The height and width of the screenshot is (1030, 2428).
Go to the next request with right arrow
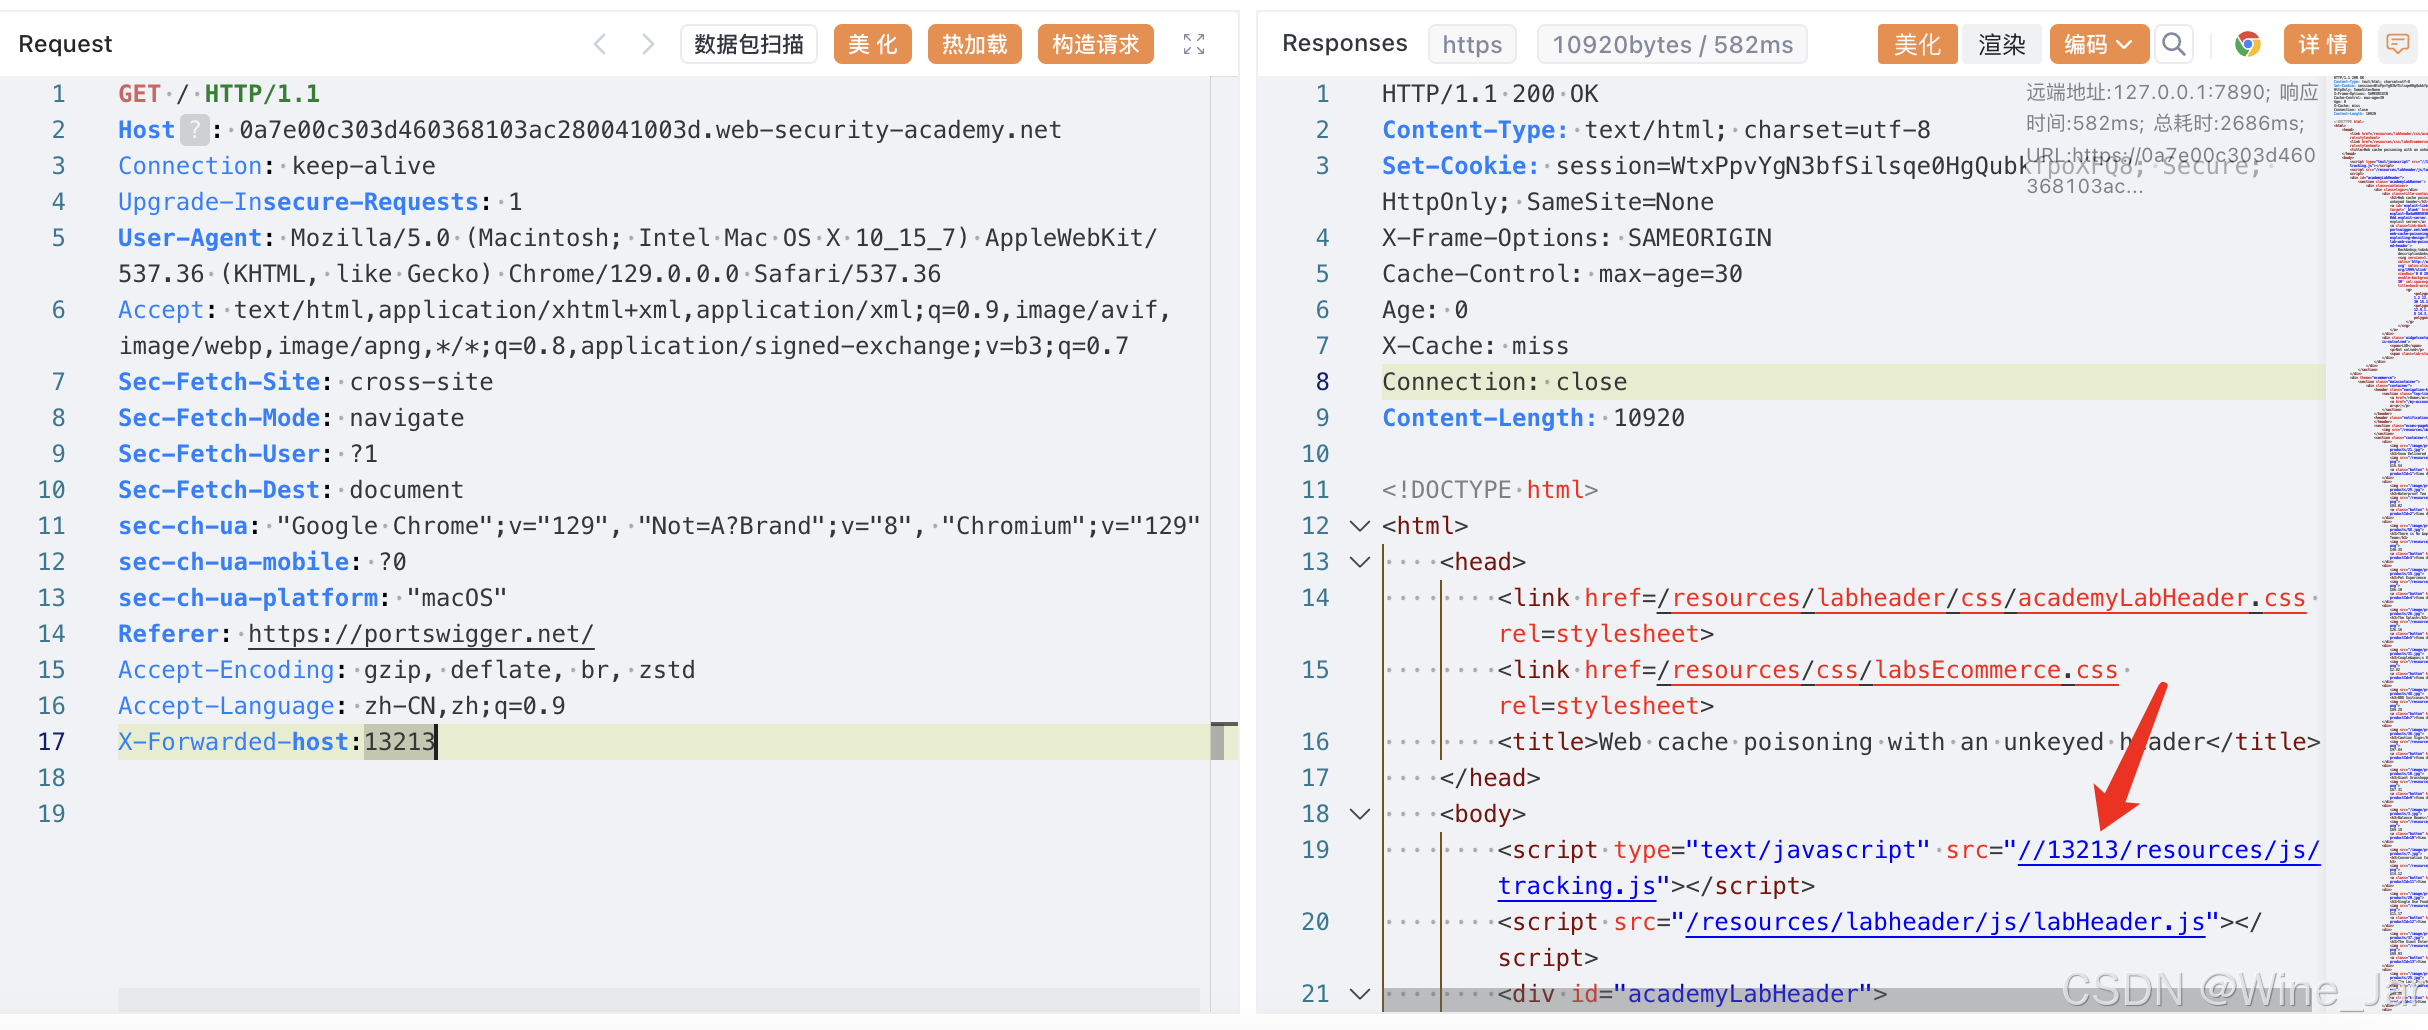tap(648, 44)
